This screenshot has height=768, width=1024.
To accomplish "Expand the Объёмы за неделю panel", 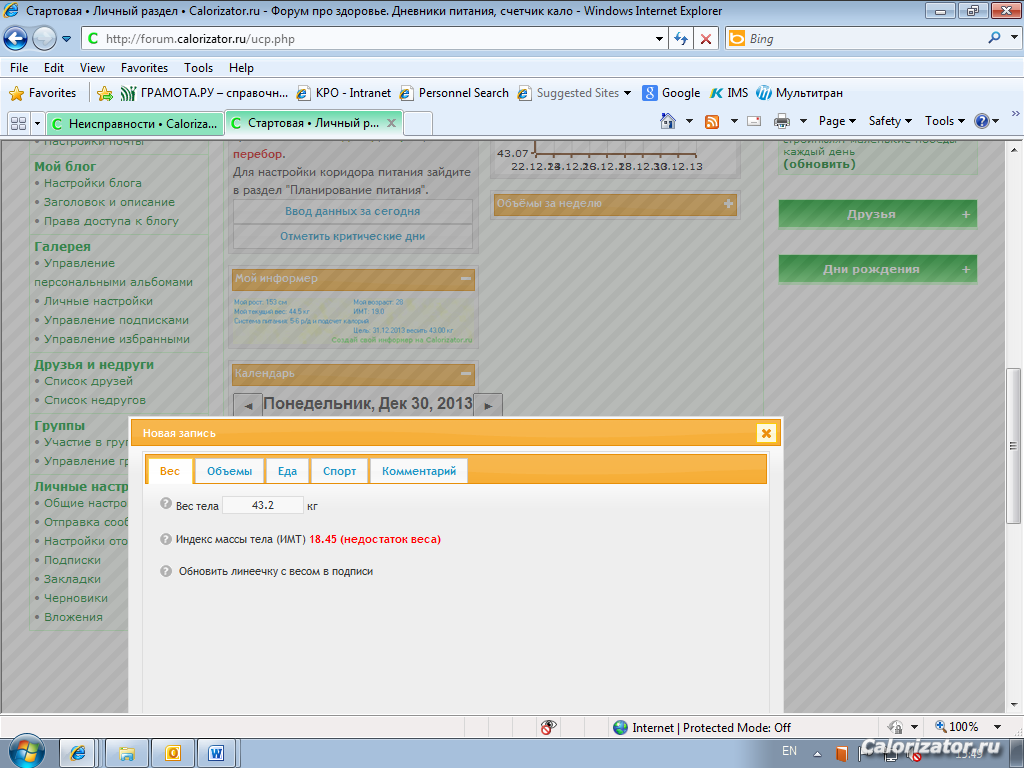I will coord(728,204).
